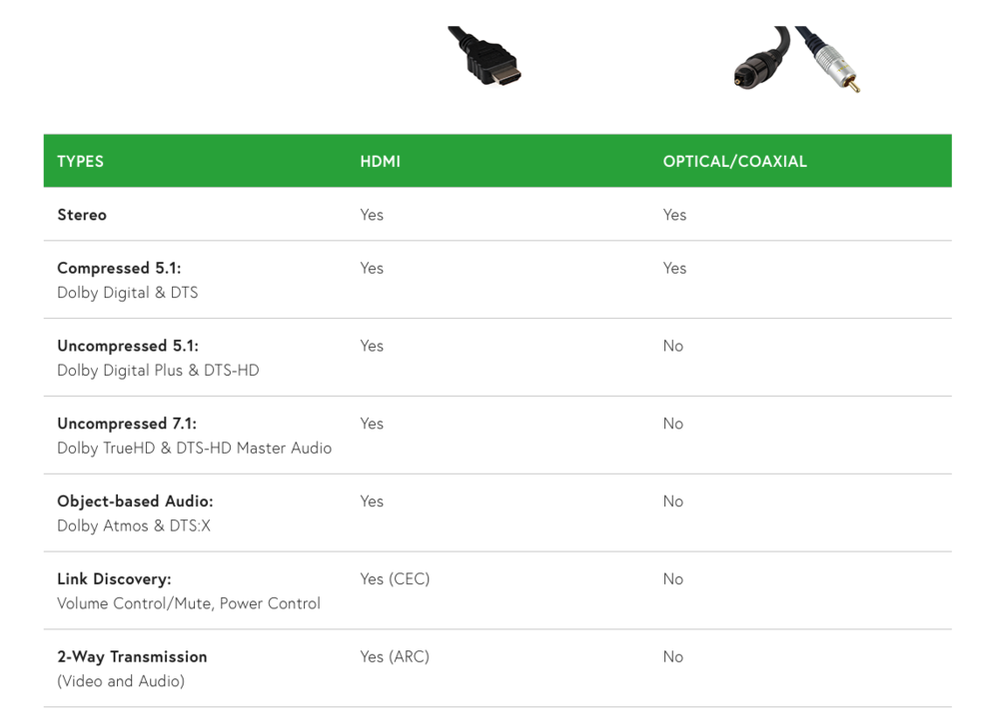Click Dolby Atmos & DTS:X text
999x708 pixels.
click(x=134, y=527)
